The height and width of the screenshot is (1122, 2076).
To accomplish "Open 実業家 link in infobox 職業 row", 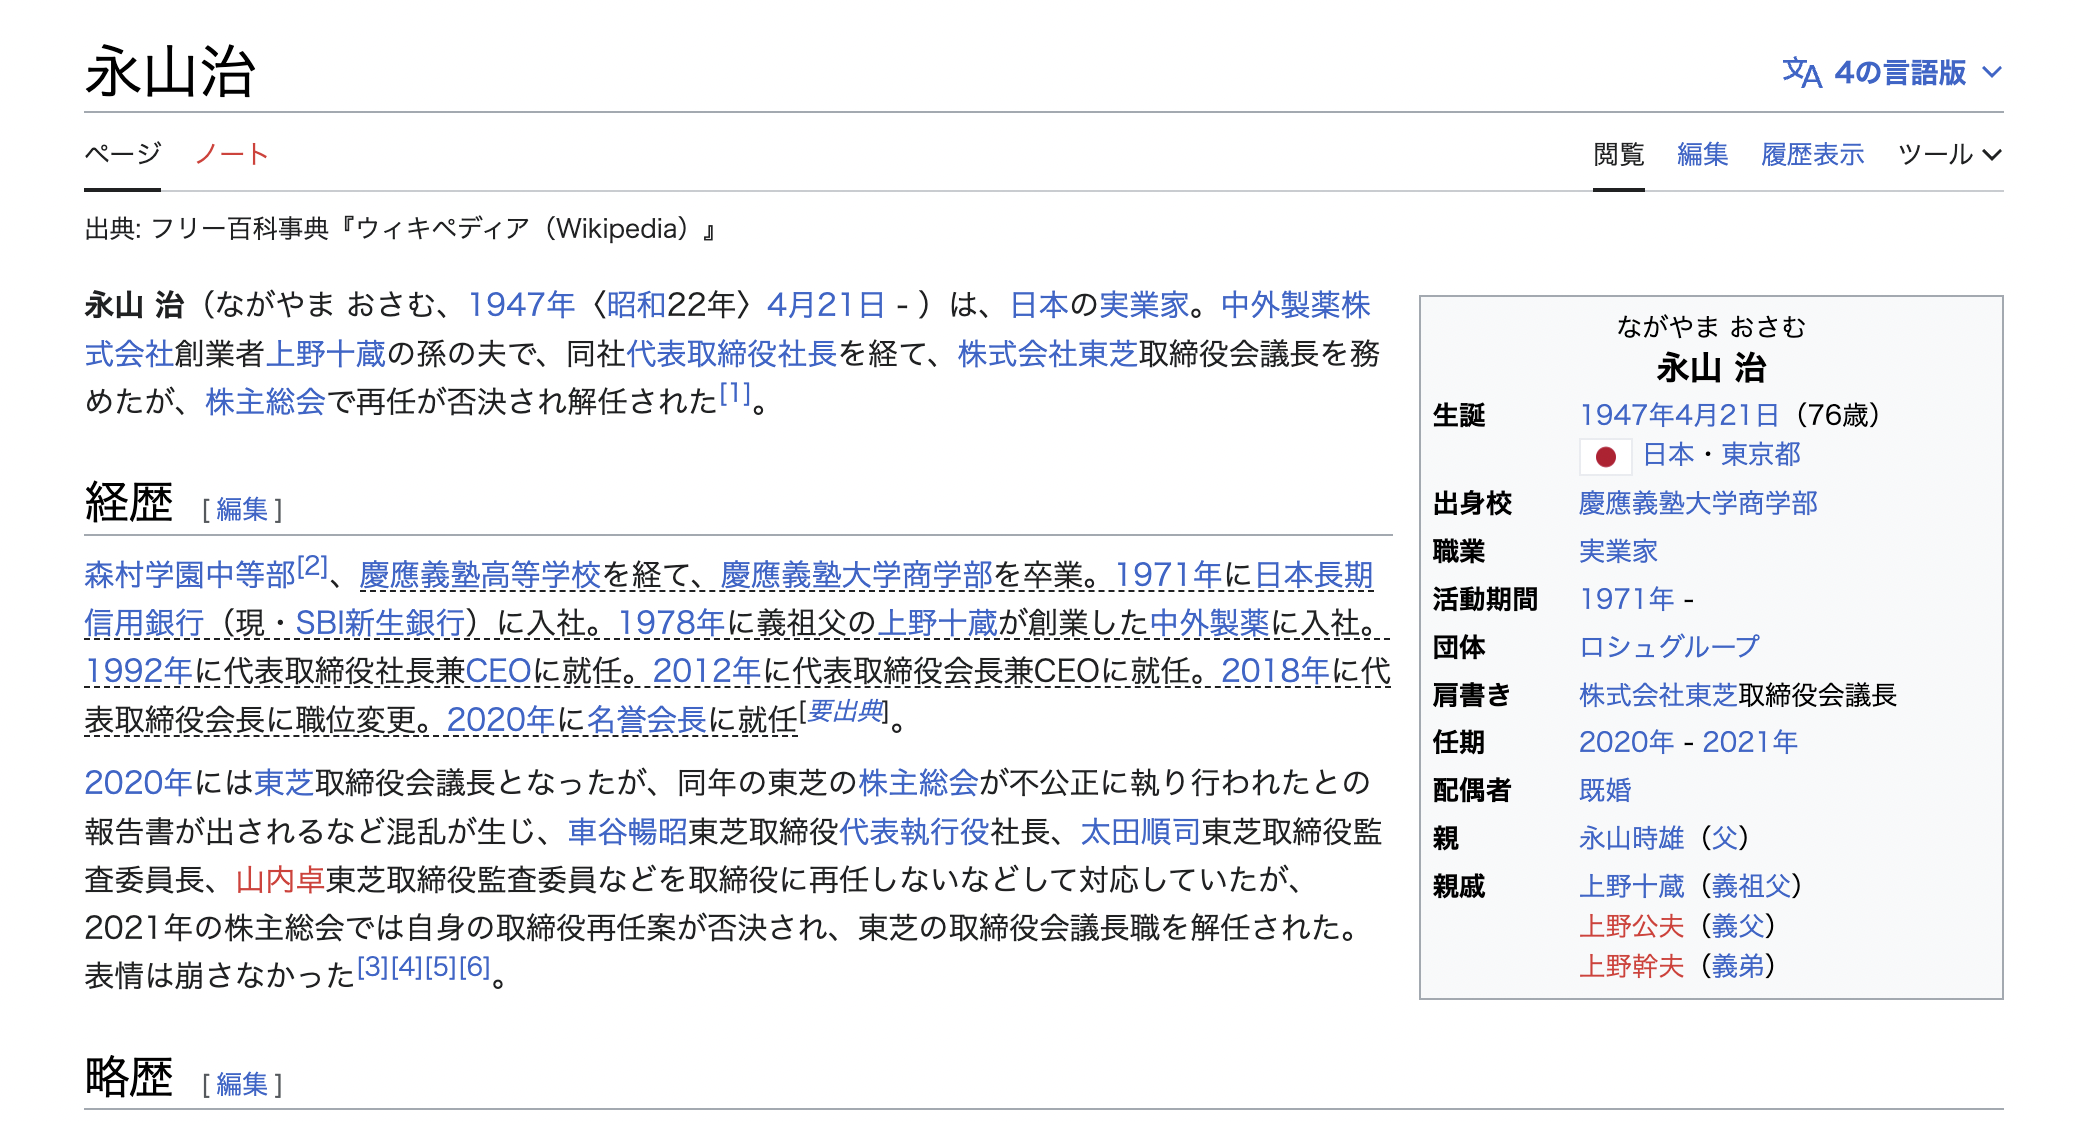I will pyautogui.click(x=1618, y=551).
